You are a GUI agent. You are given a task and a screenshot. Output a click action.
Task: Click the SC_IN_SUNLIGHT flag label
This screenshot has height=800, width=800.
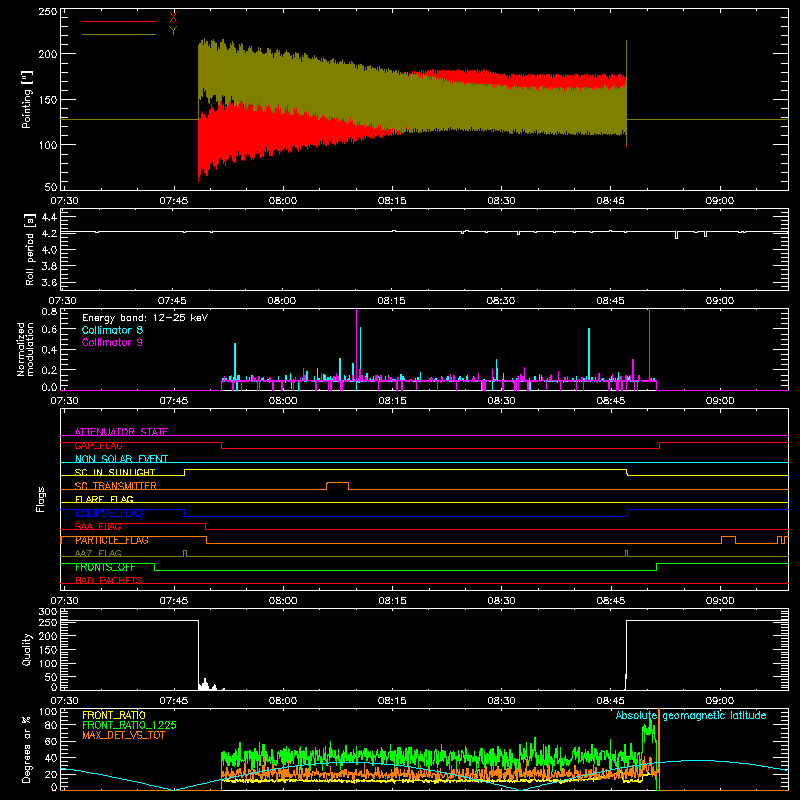[115, 472]
